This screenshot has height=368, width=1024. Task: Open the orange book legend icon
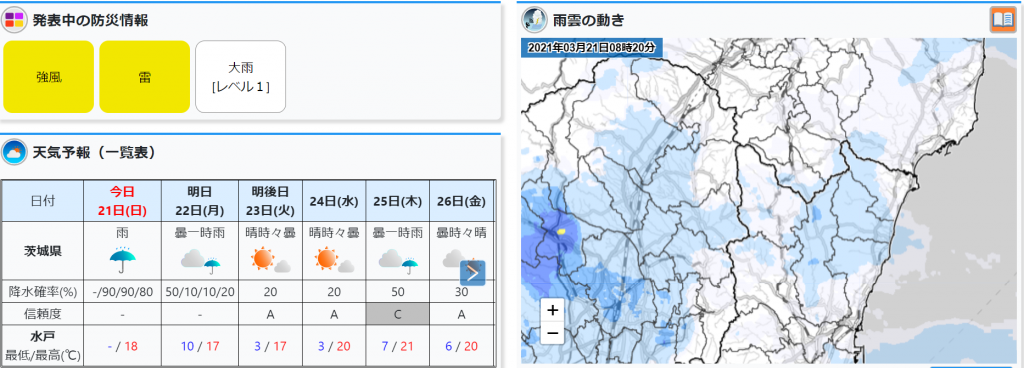click(1002, 20)
